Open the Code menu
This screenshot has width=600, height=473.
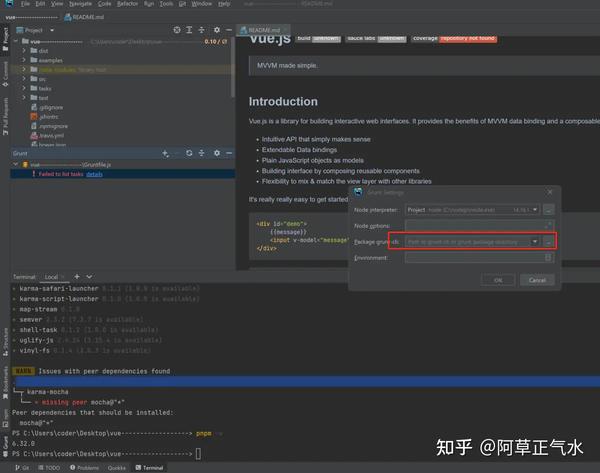click(x=104, y=4)
